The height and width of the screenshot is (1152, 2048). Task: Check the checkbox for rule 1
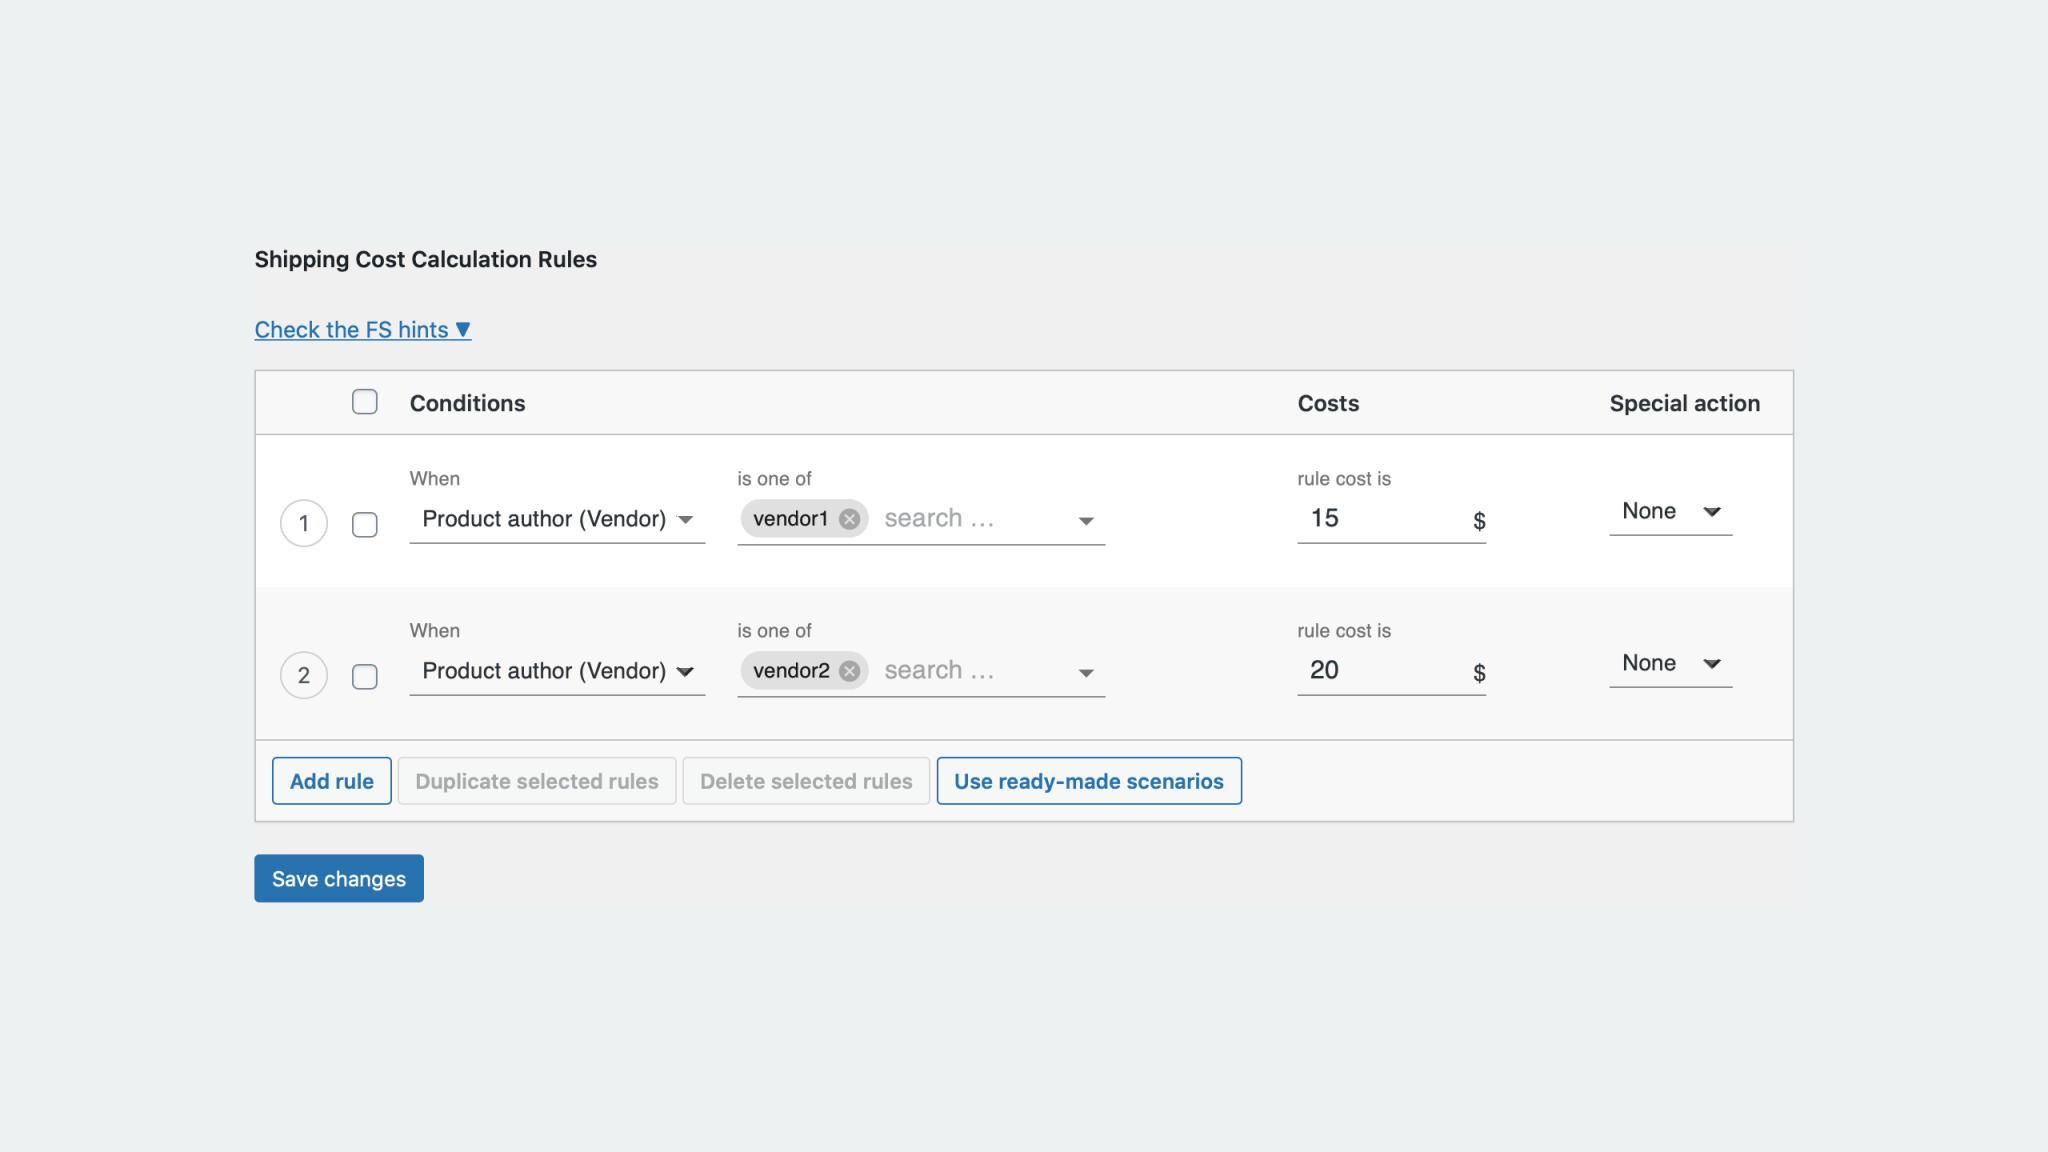[x=365, y=524]
